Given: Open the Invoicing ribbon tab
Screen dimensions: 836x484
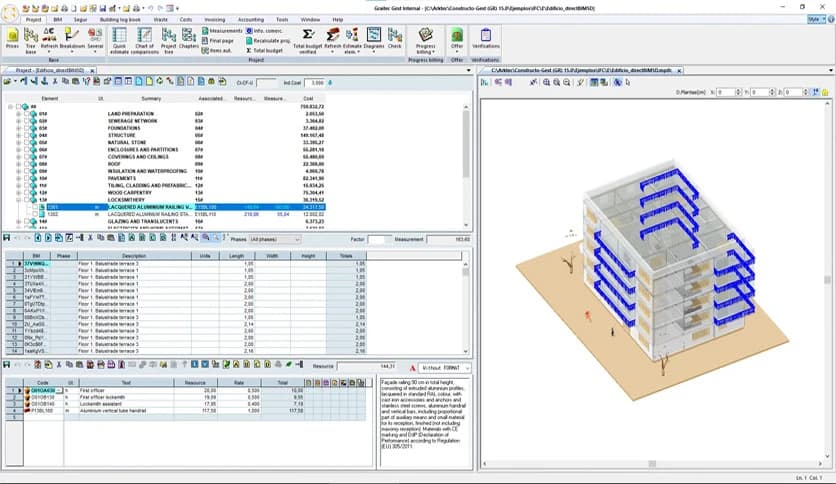Looking at the screenshot, I should [x=215, y=20].
